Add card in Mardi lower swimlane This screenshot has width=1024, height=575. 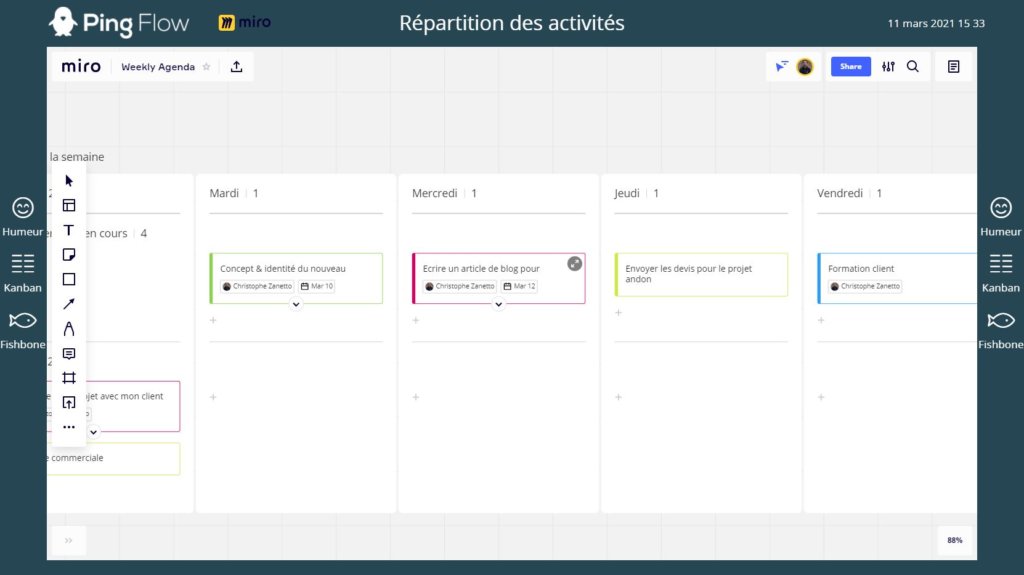coord(213,397)
